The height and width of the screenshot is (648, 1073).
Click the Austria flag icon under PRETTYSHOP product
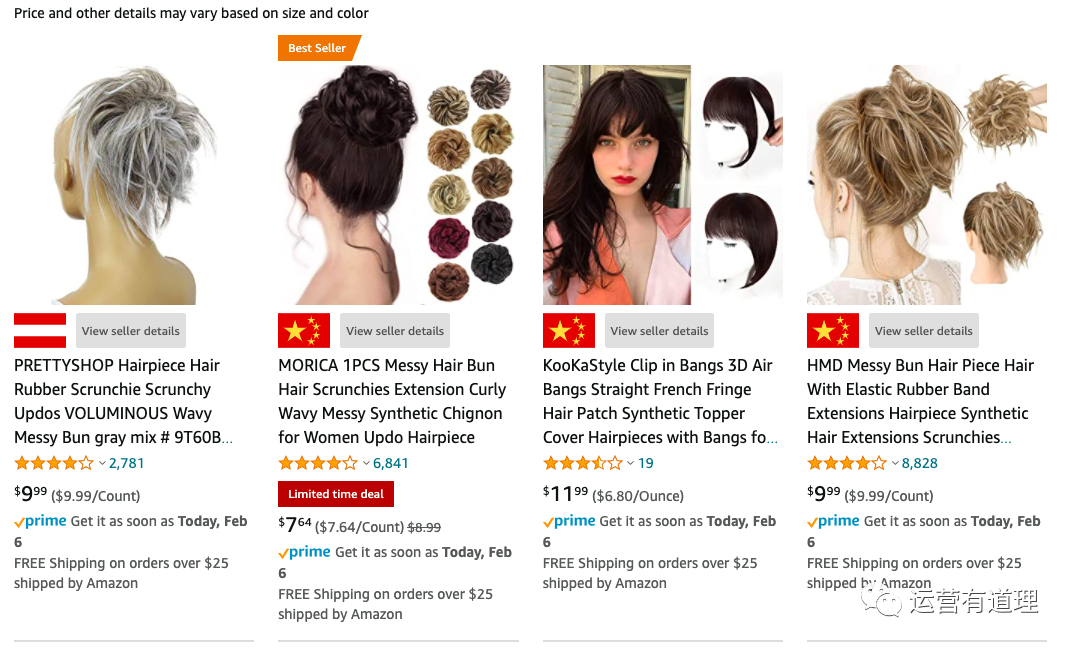pyautogui.click(x=40, y=331)
